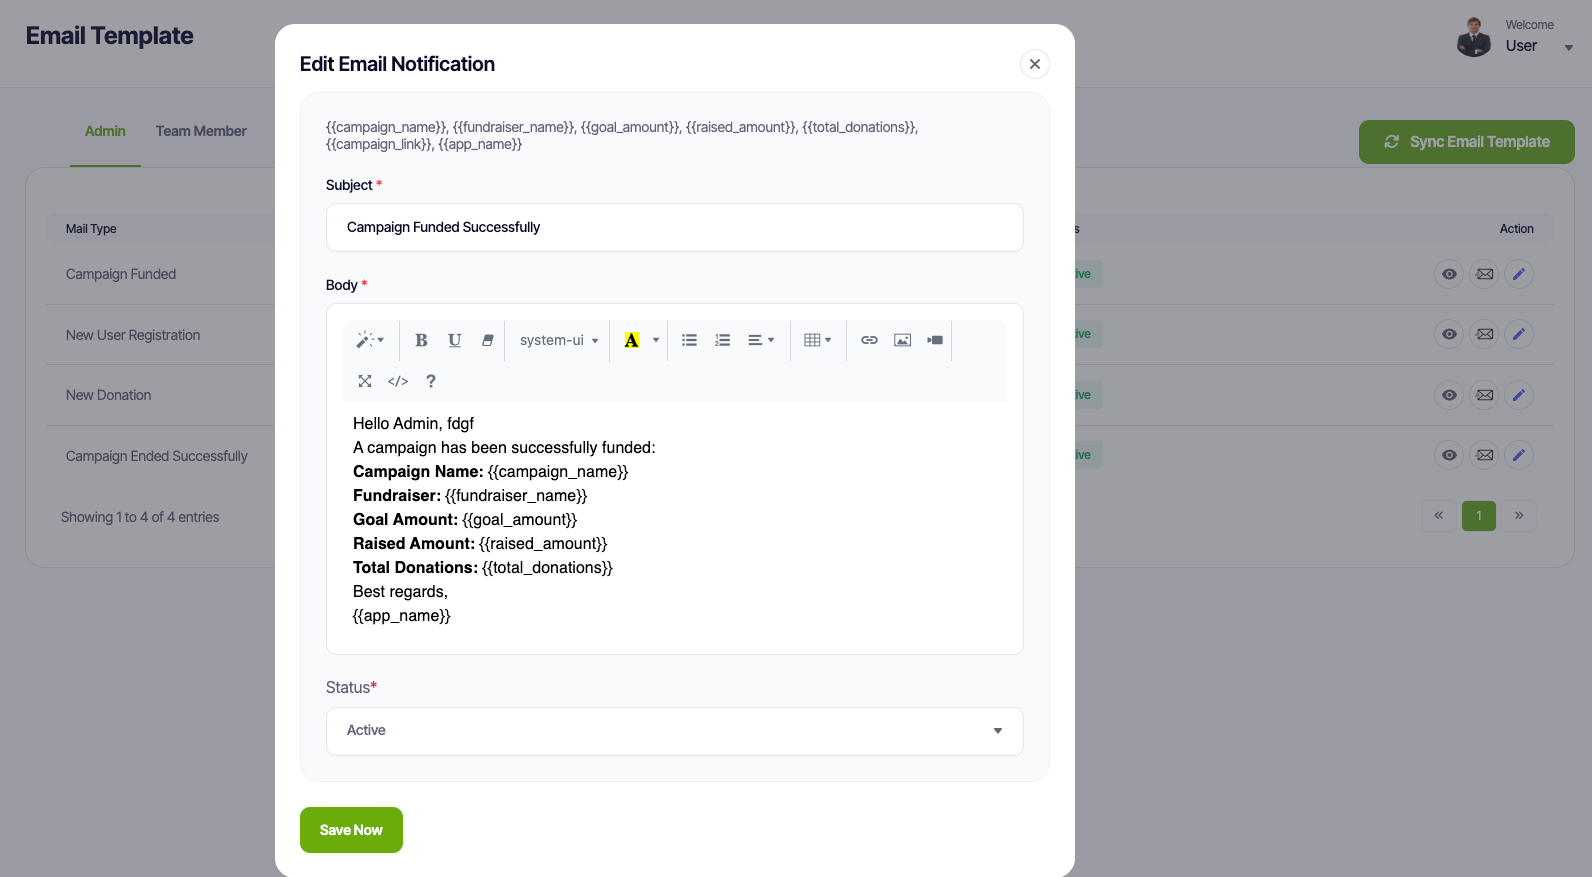The image size is (1592, 877).
Task: Edit the Campaign Funded template pencil icon
Action: pos(1519,274)
